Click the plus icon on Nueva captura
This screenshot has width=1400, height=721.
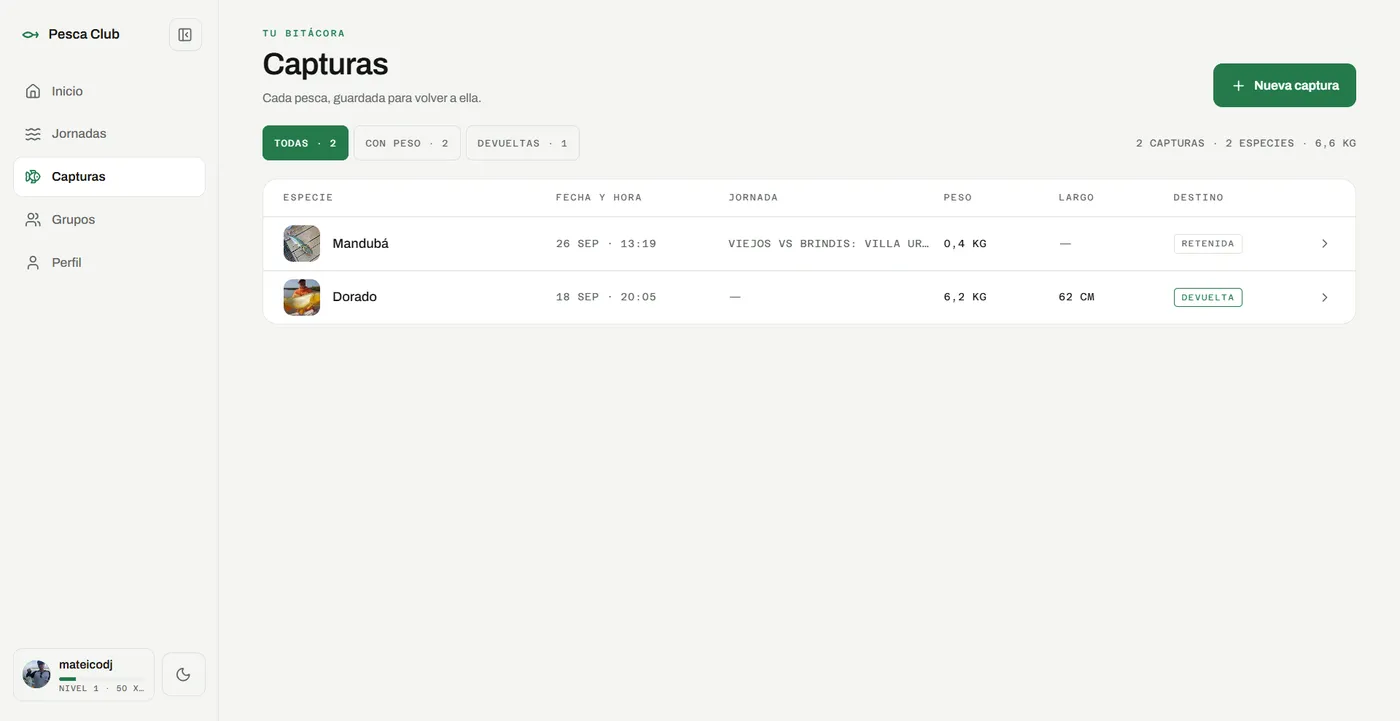click(1238, 86)
